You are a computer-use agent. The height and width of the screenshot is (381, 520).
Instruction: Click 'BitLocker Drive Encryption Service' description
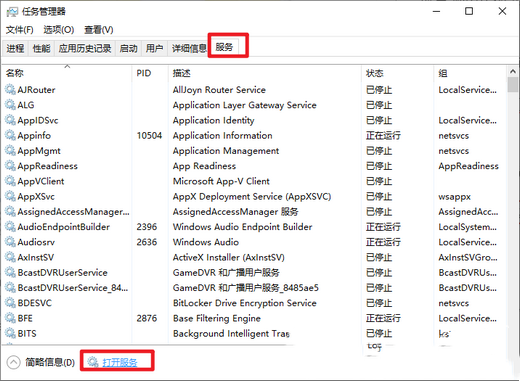[x=245, y=303]
